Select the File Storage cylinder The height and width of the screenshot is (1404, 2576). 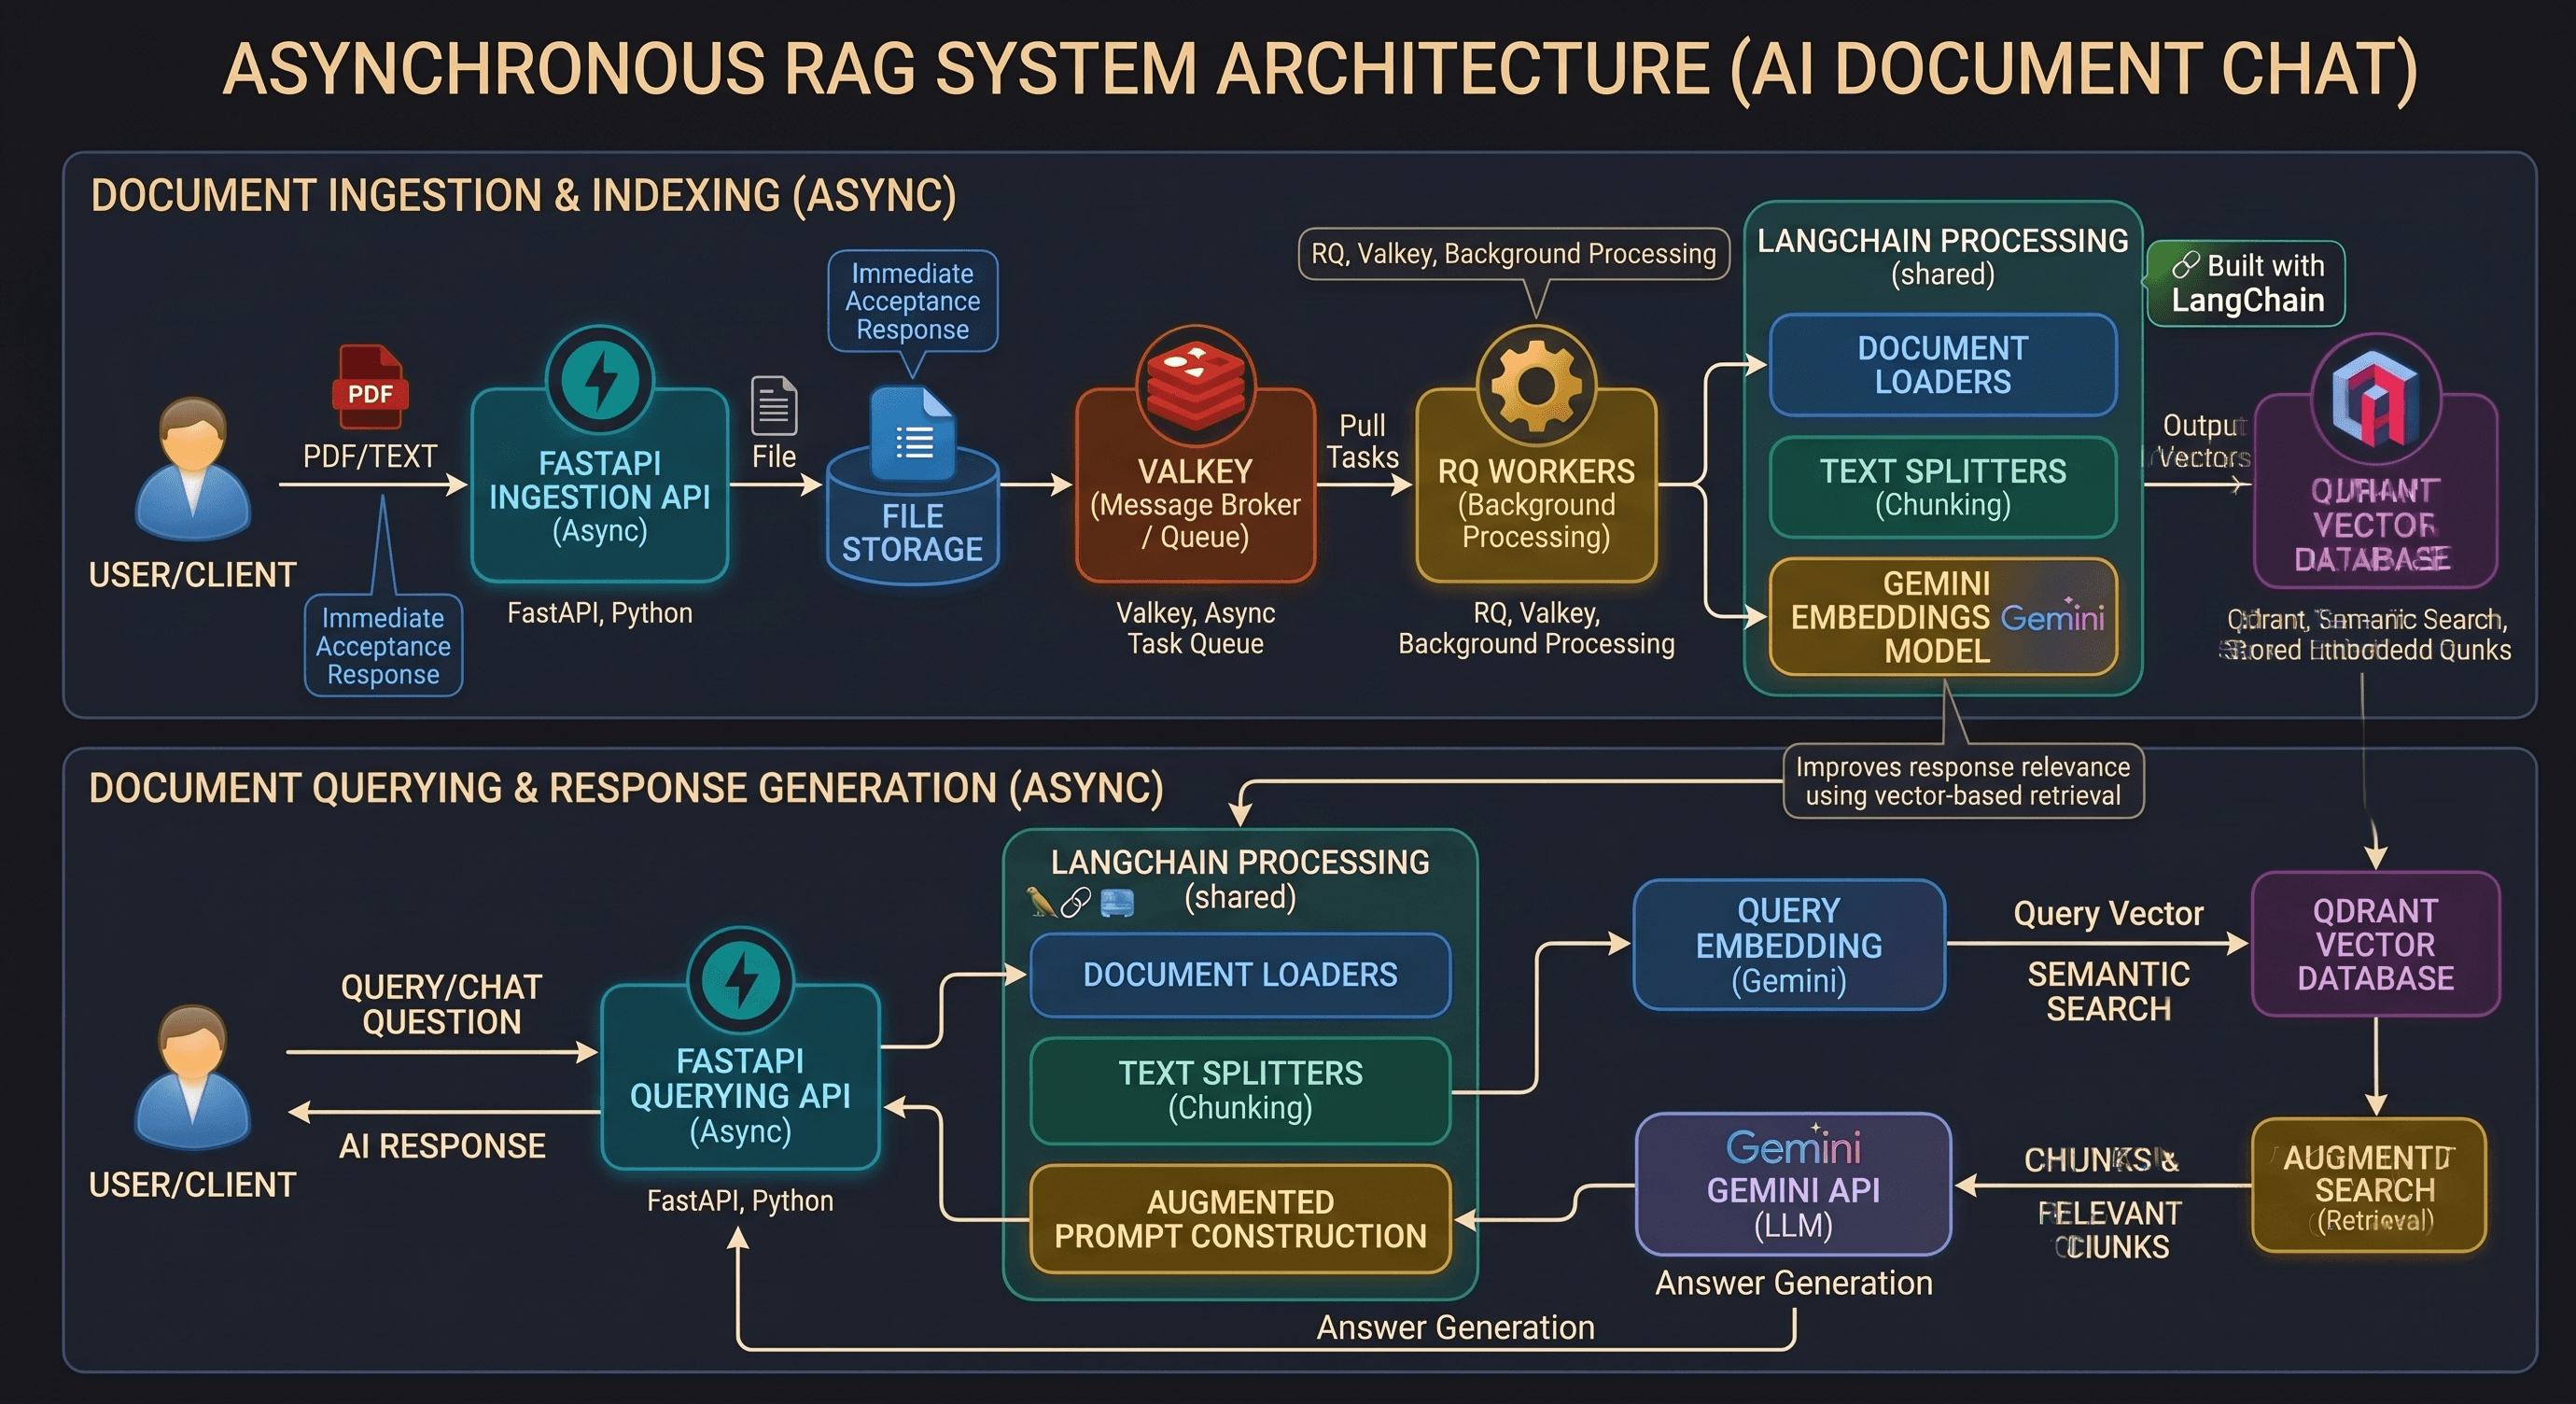coord(912,515)
